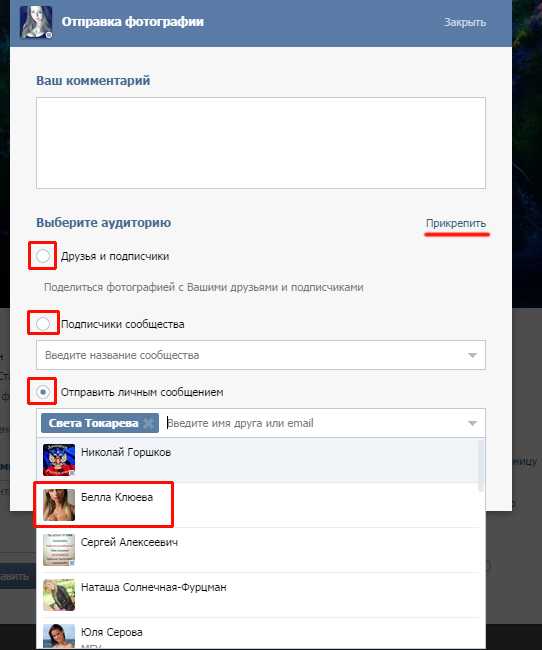This screenshot has width=542, height=650.
Task: Open the friend name dropdown arrow
Action: click(x=472, y=423)
